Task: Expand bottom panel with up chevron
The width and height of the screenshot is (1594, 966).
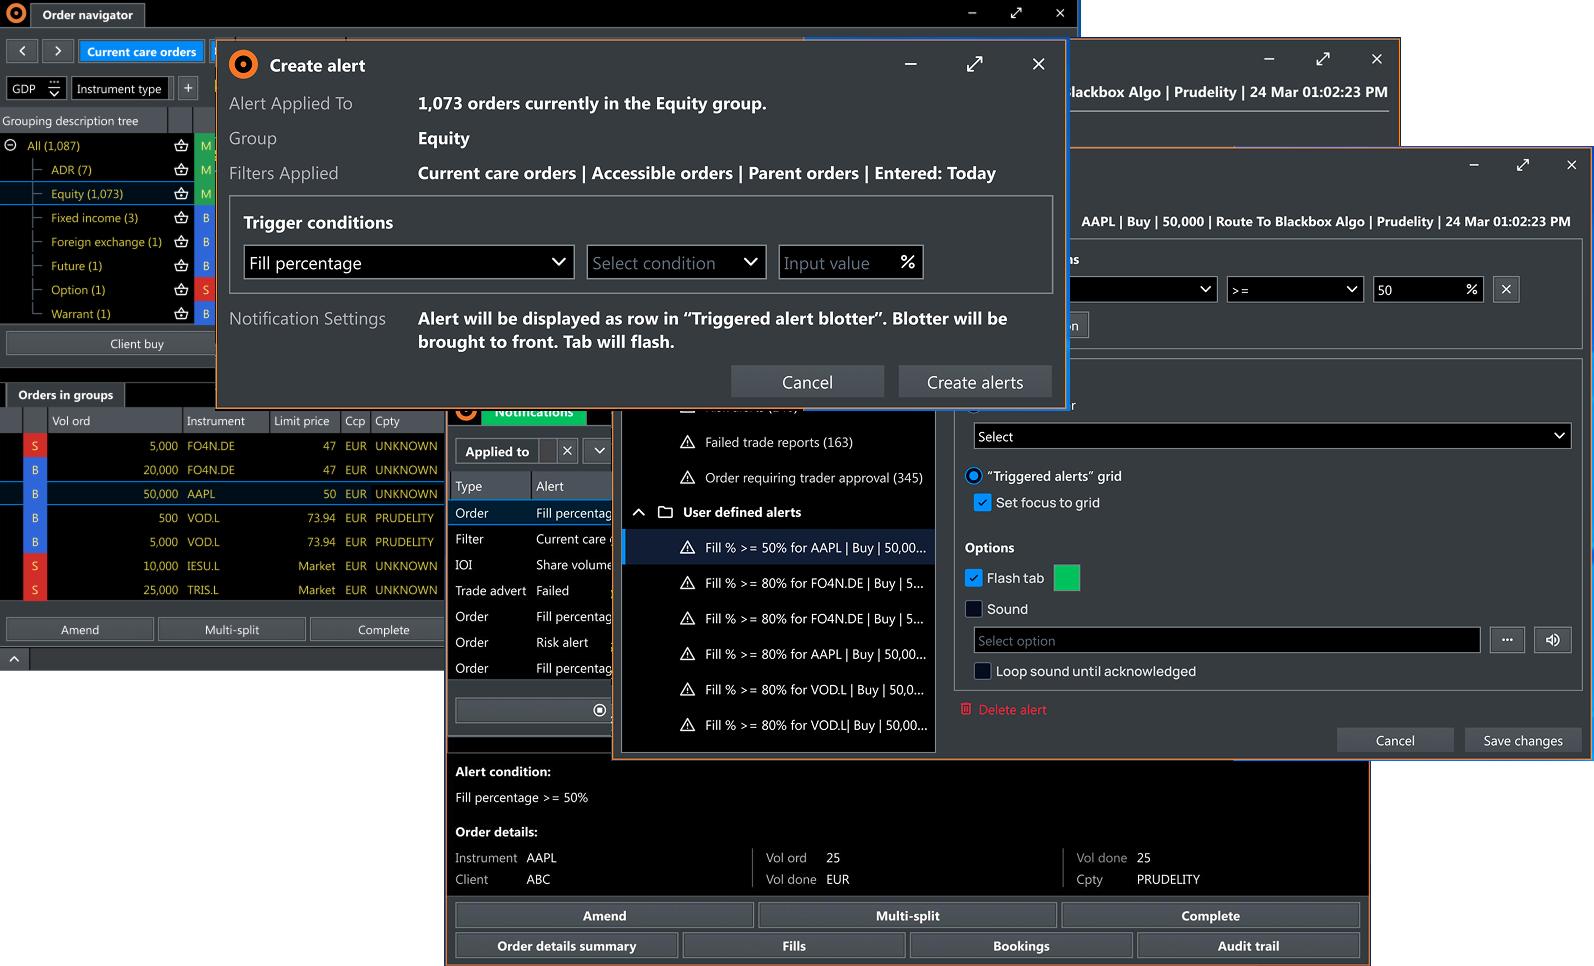Action: click(14, 659)
